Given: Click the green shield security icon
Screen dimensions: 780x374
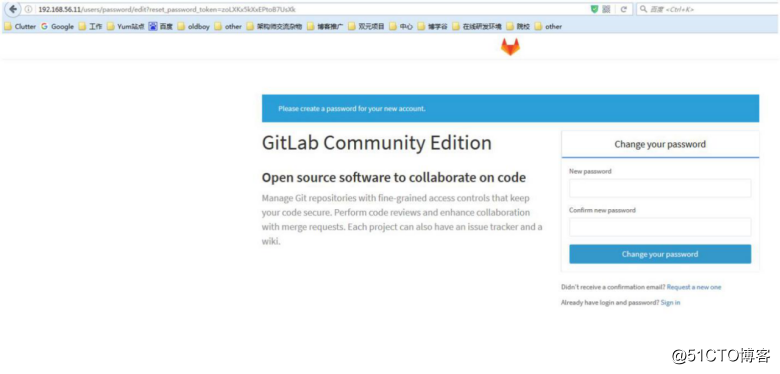Looking at the screenshot, I should [594, 9].
